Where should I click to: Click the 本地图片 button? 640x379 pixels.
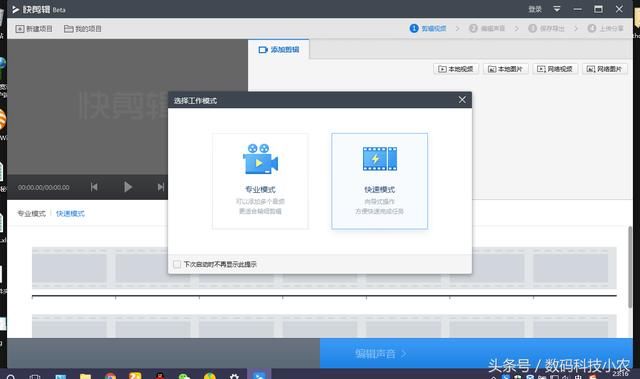(506, 69)
